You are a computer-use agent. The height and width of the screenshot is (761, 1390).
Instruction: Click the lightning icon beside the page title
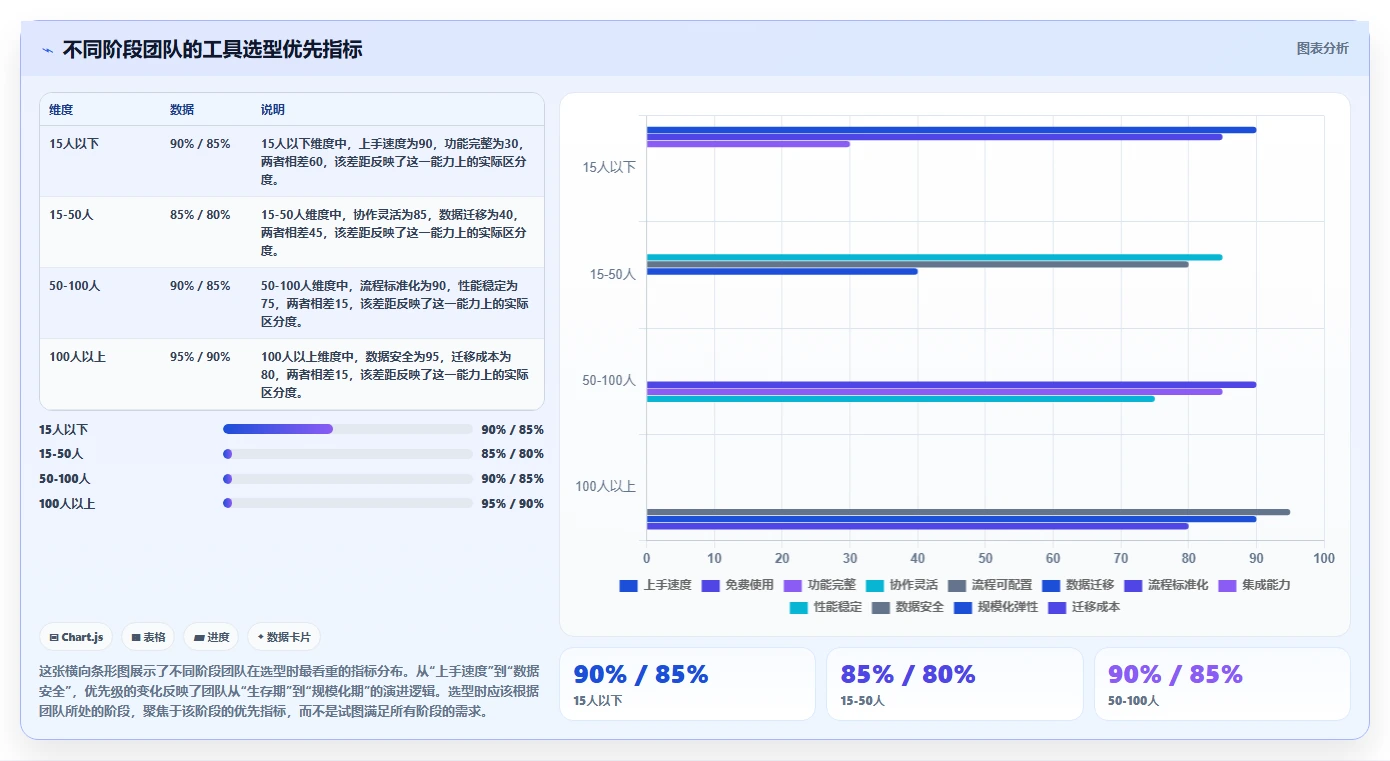coord(47,50)
